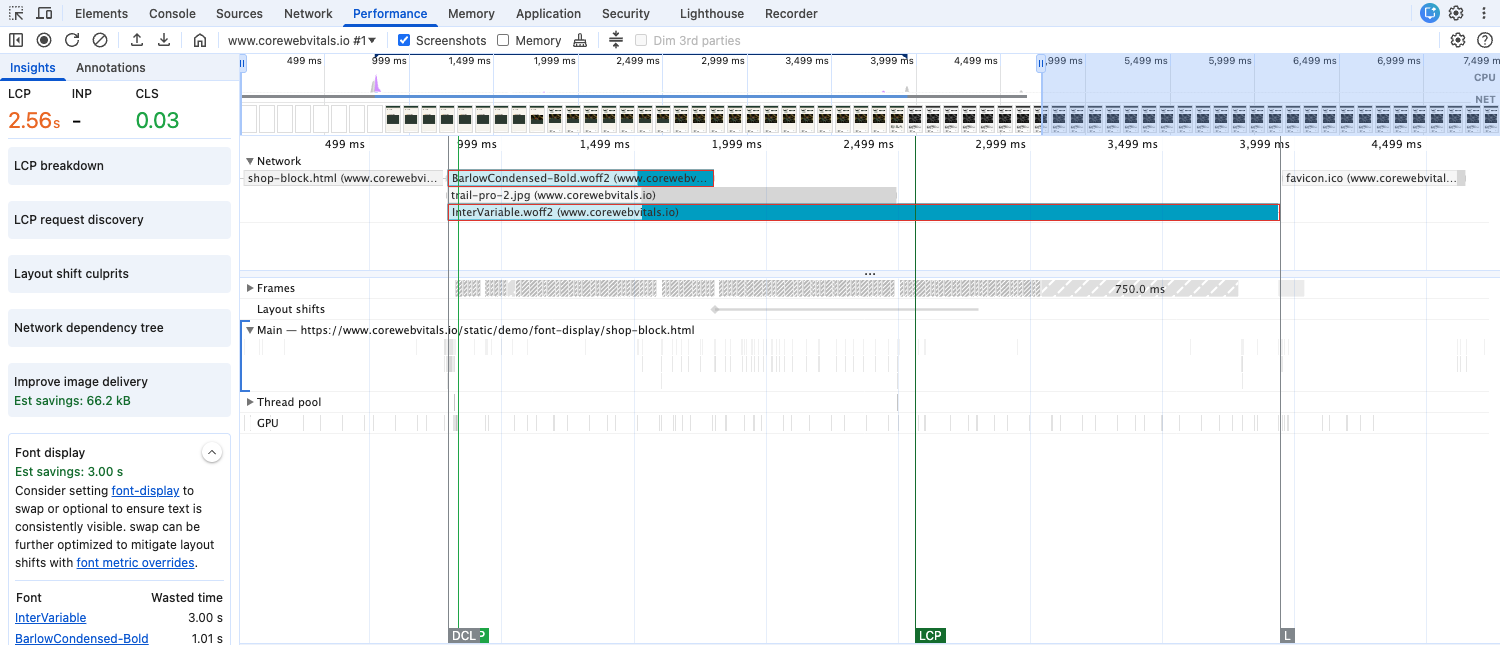Select the BarlowCondensed-Bold.woff2 network request
Image resolution: width=1500 pixels, height=645 pixels.
click(x=581, y=178)
